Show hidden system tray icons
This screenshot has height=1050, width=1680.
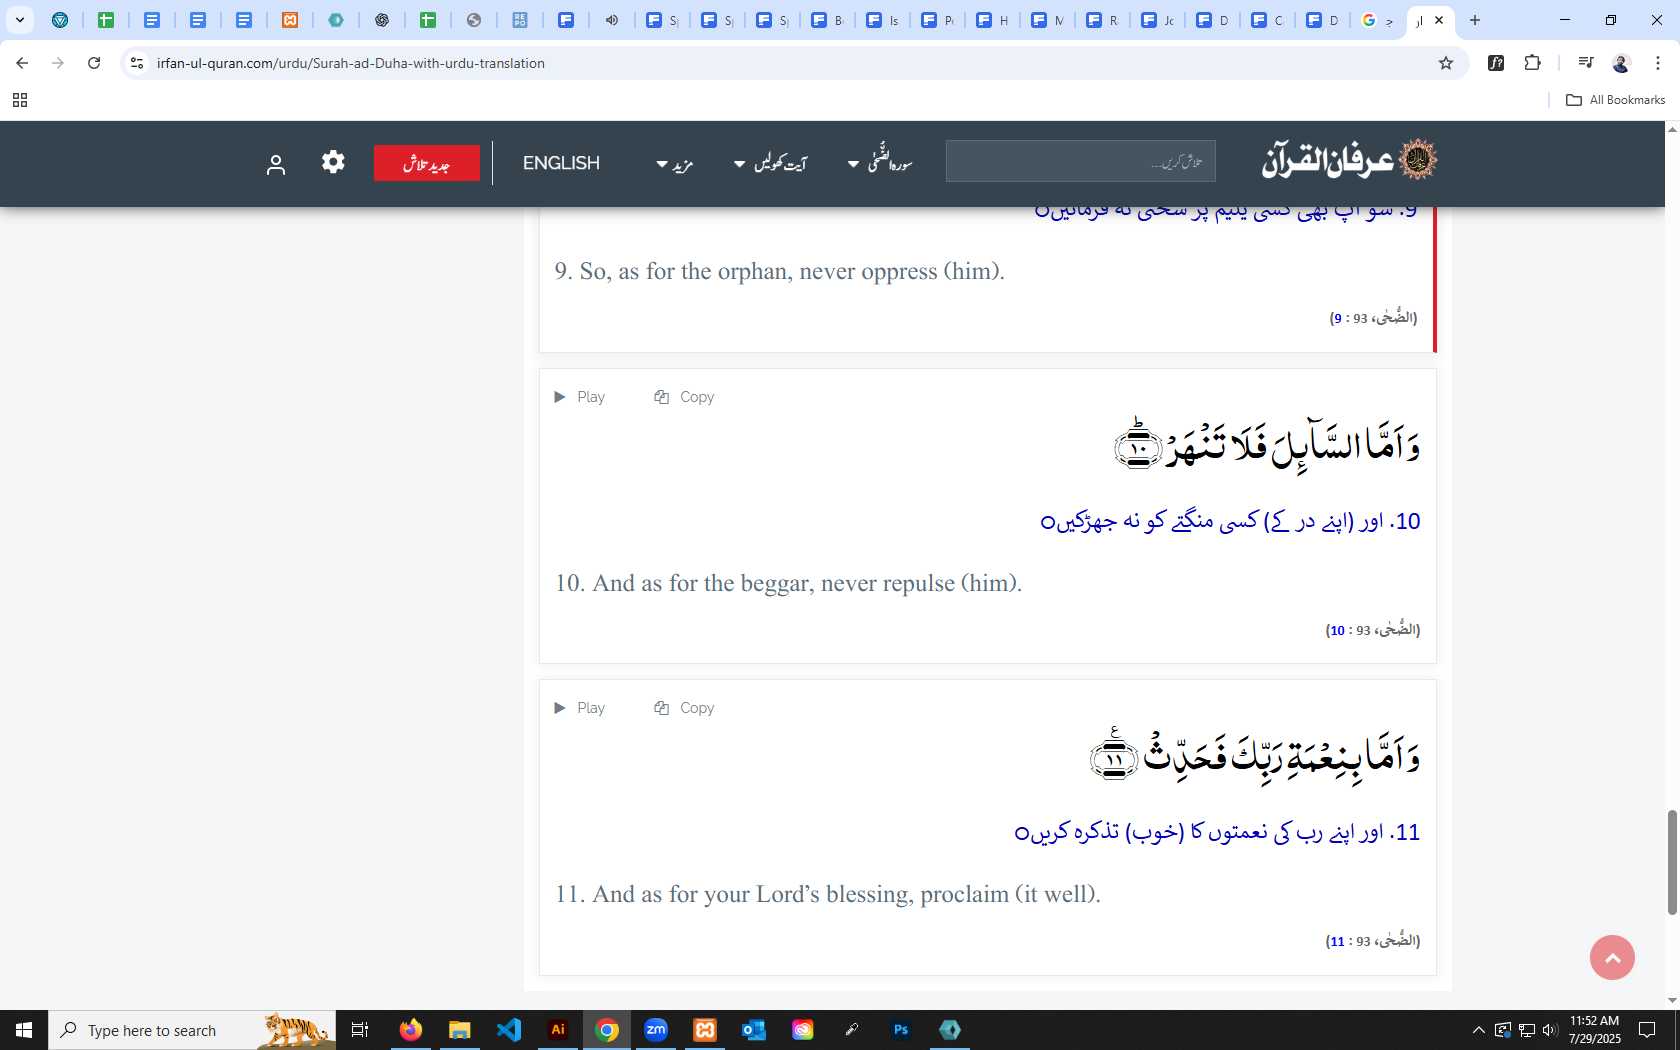click(x=1478, y=1030)
